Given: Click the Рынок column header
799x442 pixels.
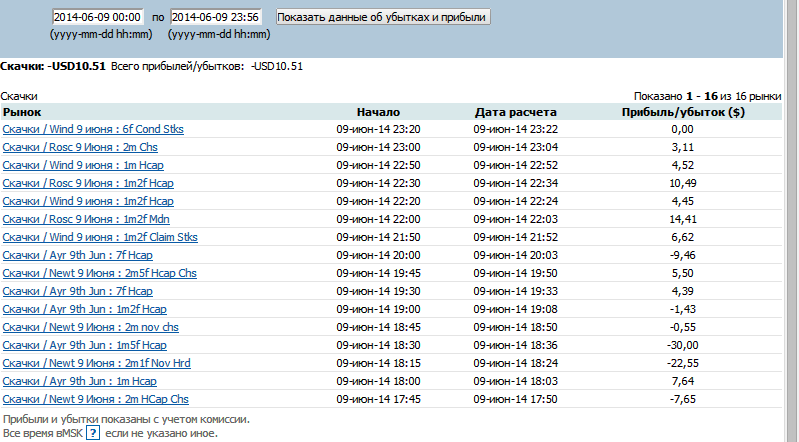Looking at the screenshot, I should (22, 112).
